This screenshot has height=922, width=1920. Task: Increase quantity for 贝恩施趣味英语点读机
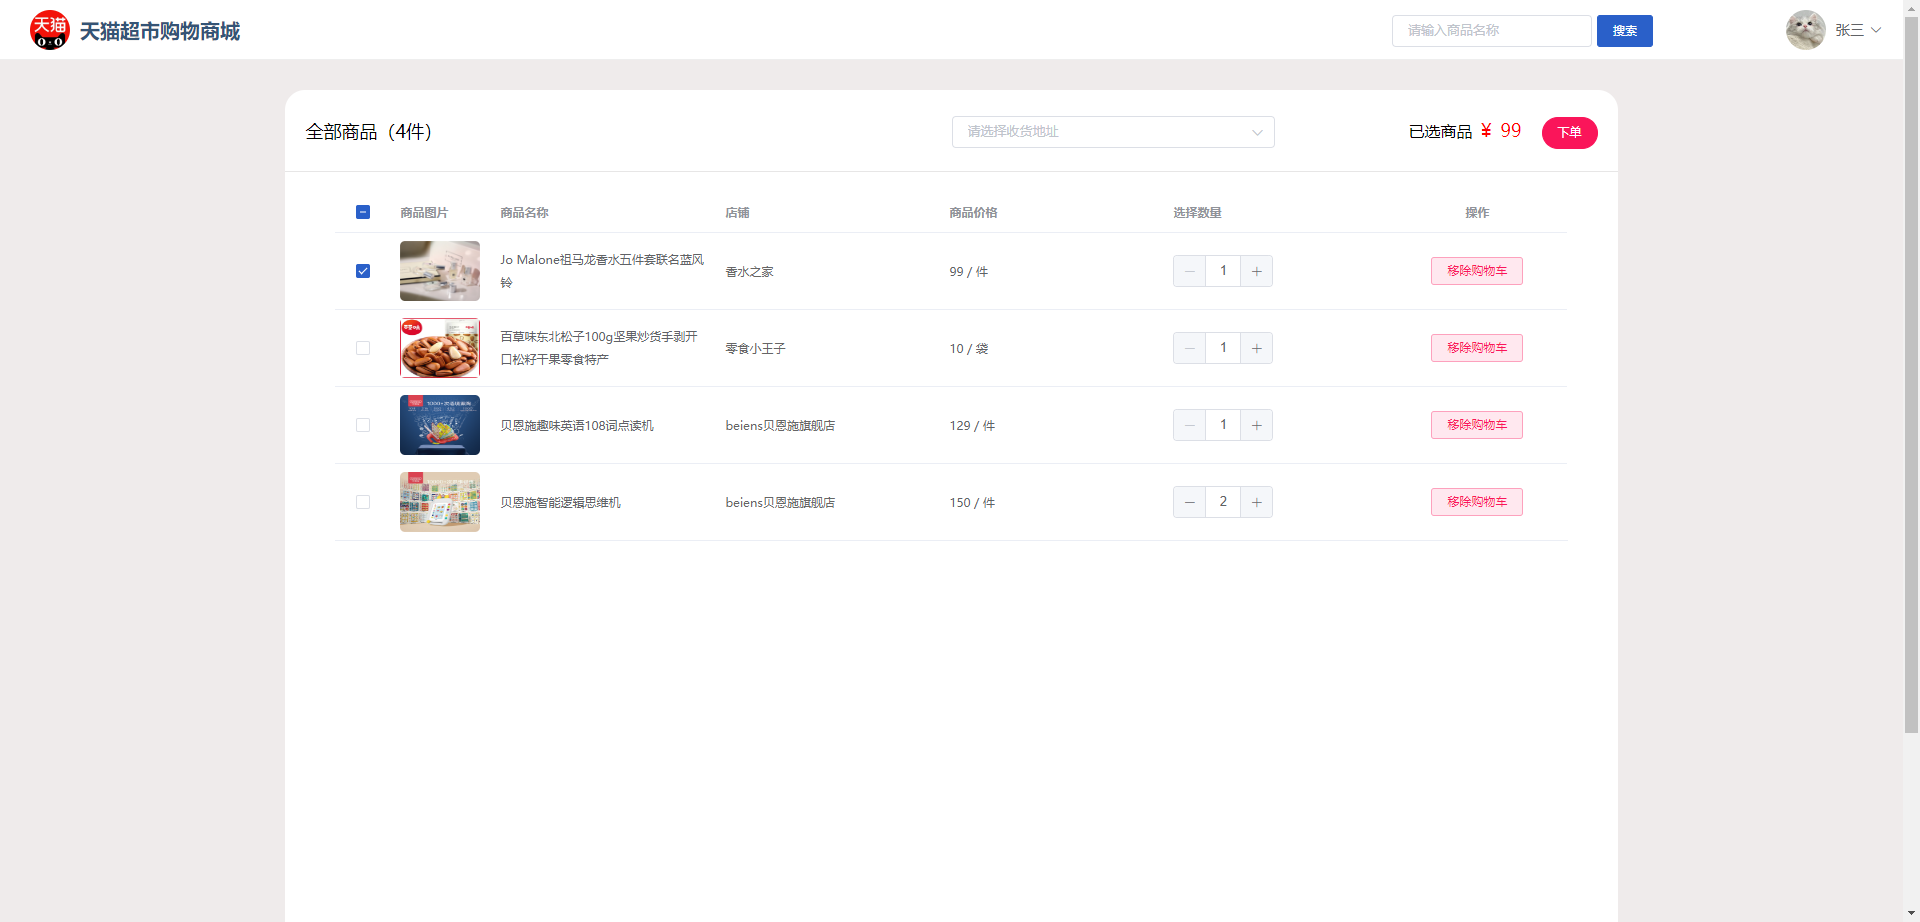coord(1257,425)
